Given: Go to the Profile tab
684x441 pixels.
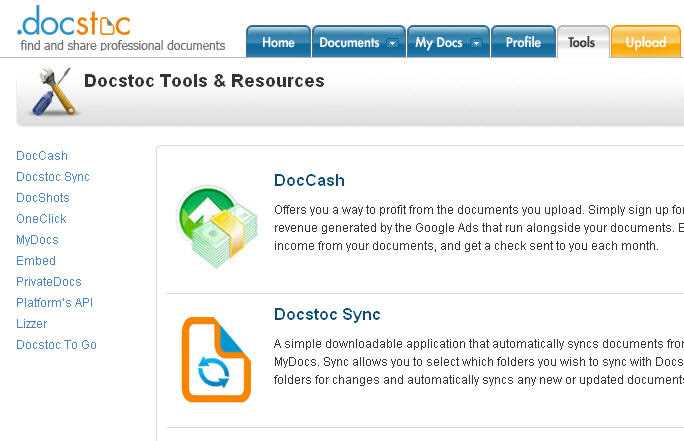Looking at the screenshot, I should tap(523, 42).
